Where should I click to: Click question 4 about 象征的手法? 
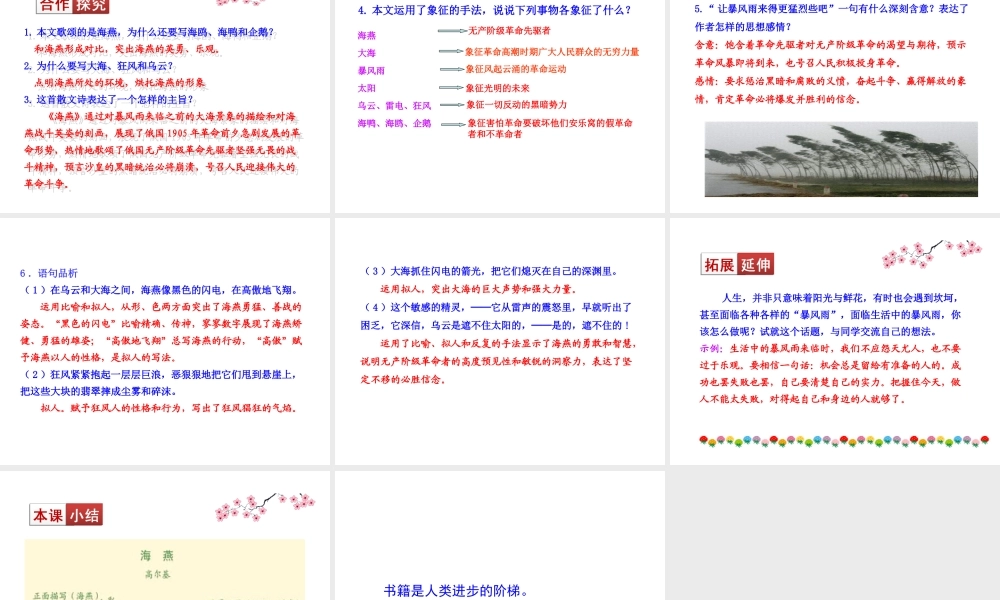point(495,10)
